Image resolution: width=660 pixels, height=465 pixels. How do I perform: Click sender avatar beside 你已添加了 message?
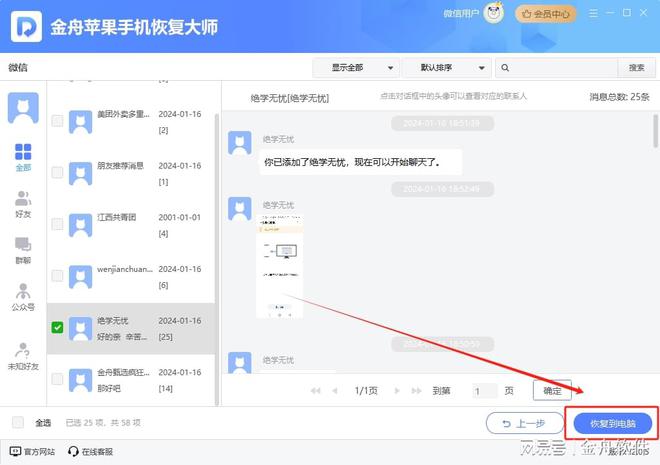240,143
